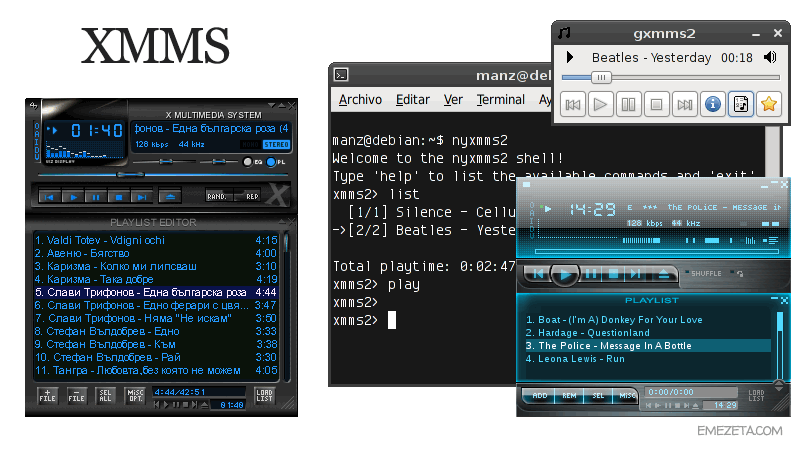The width and height of the screenshot is (800, 450).
Task: Click round play button in blue skin player
Action: (565, 275)
